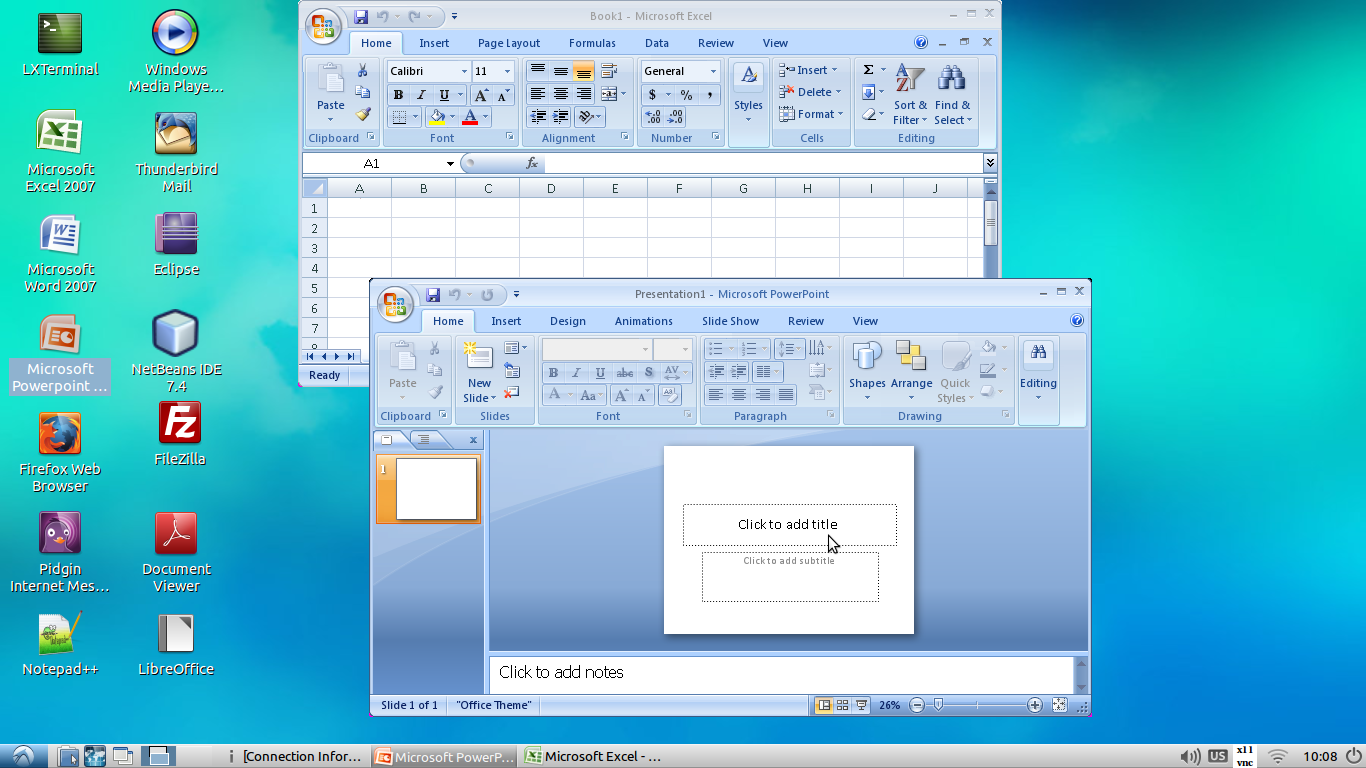The height and width of the screenshot is (768, 1366).
Task: Click Excel Help question mark icon
Action: (921, 43)
